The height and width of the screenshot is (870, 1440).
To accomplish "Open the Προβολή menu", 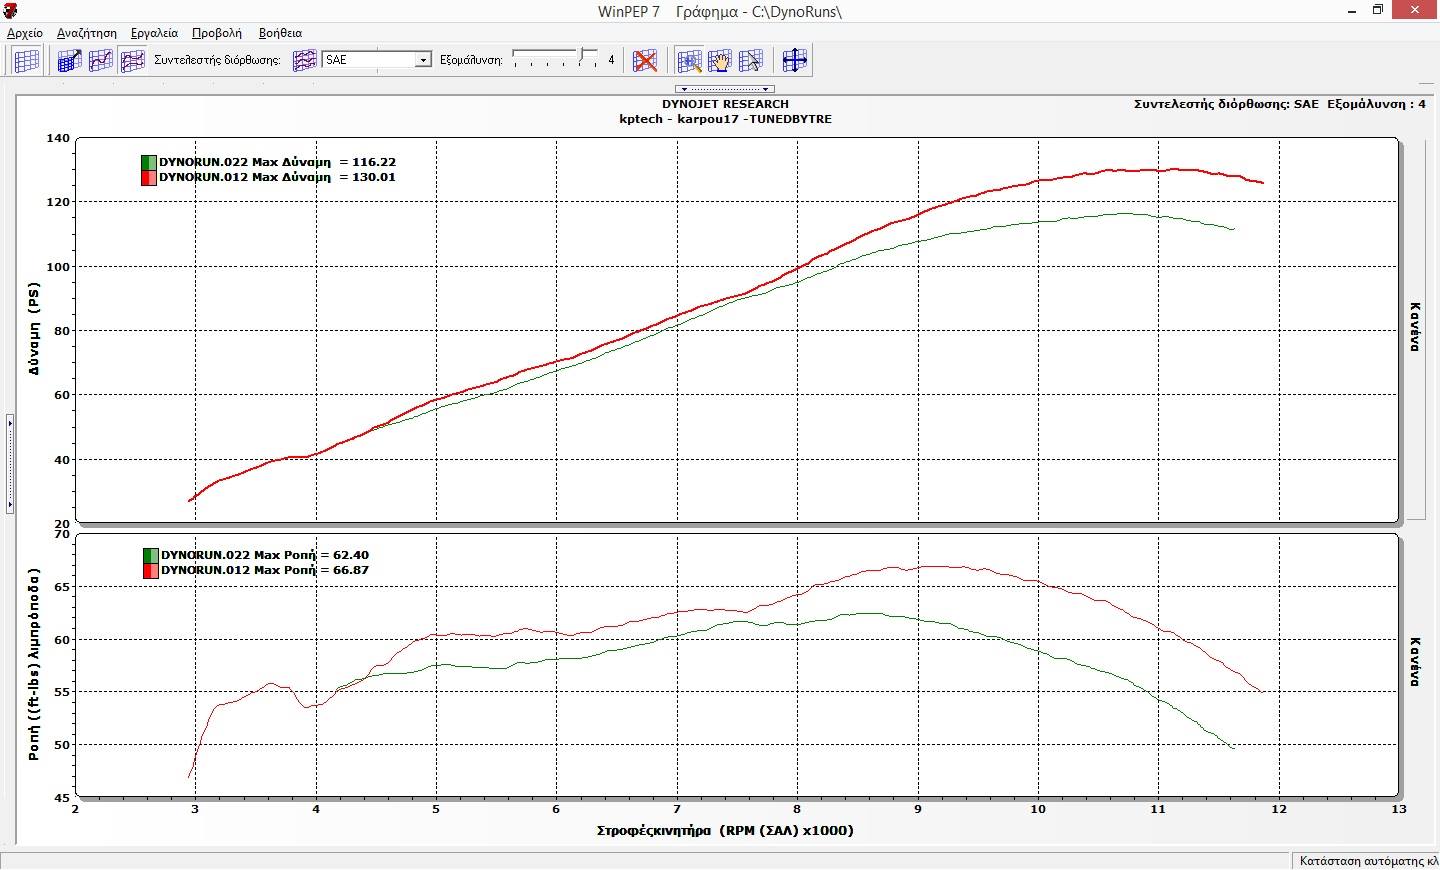I will click(217, 33).
